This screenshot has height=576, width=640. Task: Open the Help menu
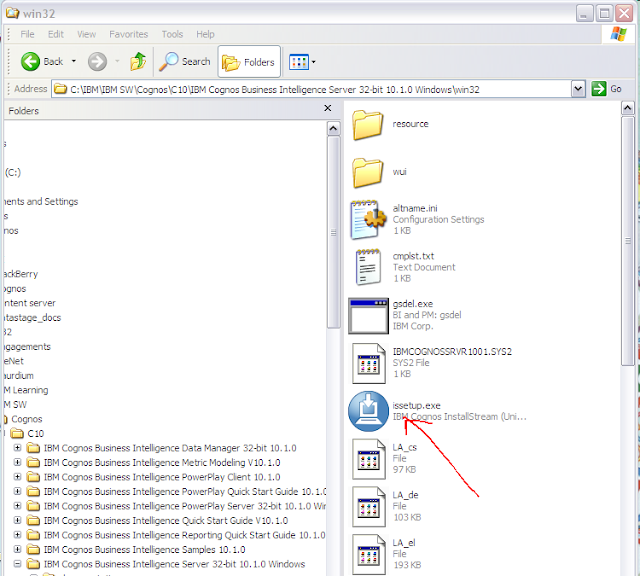205,34
